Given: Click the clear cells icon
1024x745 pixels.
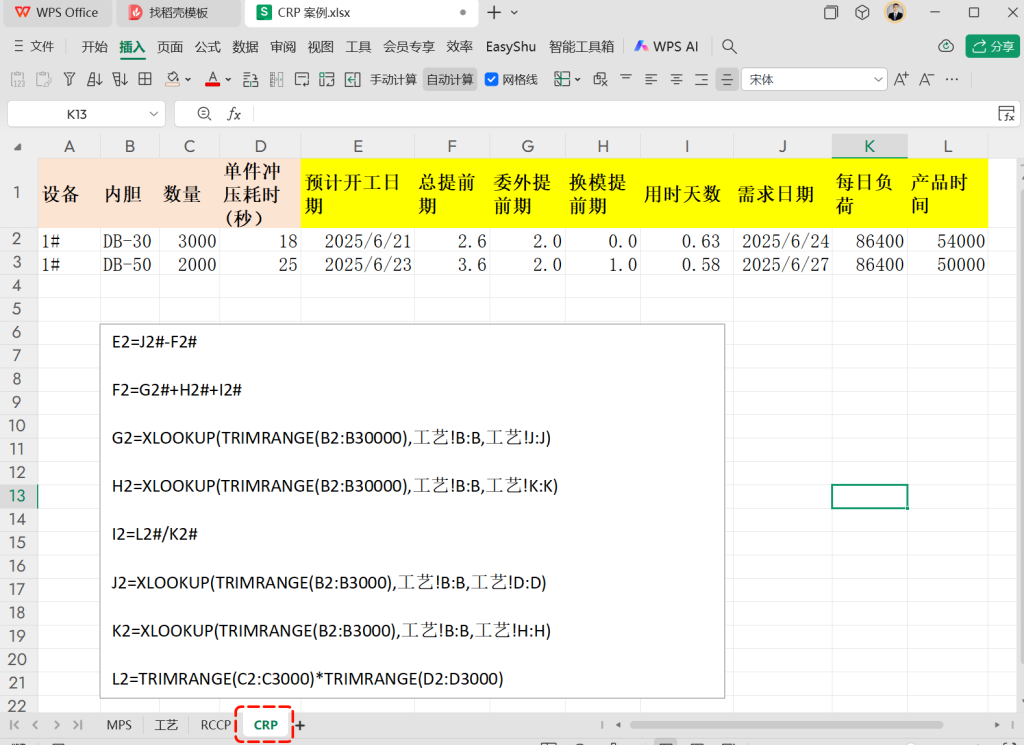Looking at the screenshot, I should pyautogui.click(x=600, y=80).
